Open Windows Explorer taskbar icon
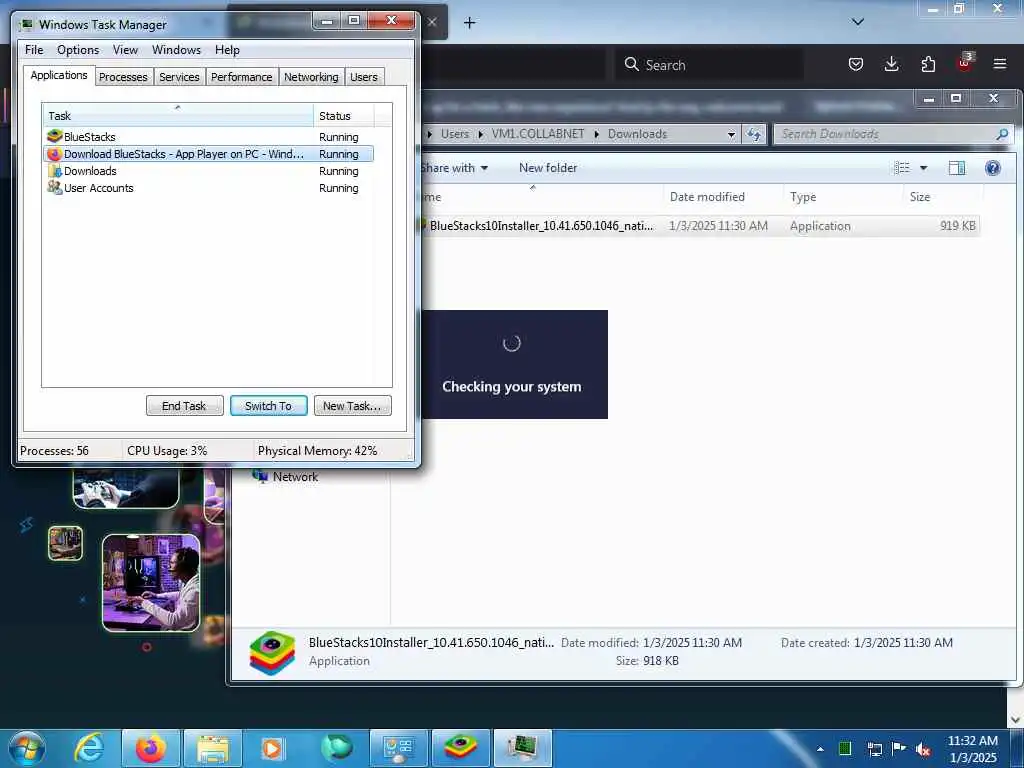This screenshot has height=768, width=1024. (x=213, y=748)
